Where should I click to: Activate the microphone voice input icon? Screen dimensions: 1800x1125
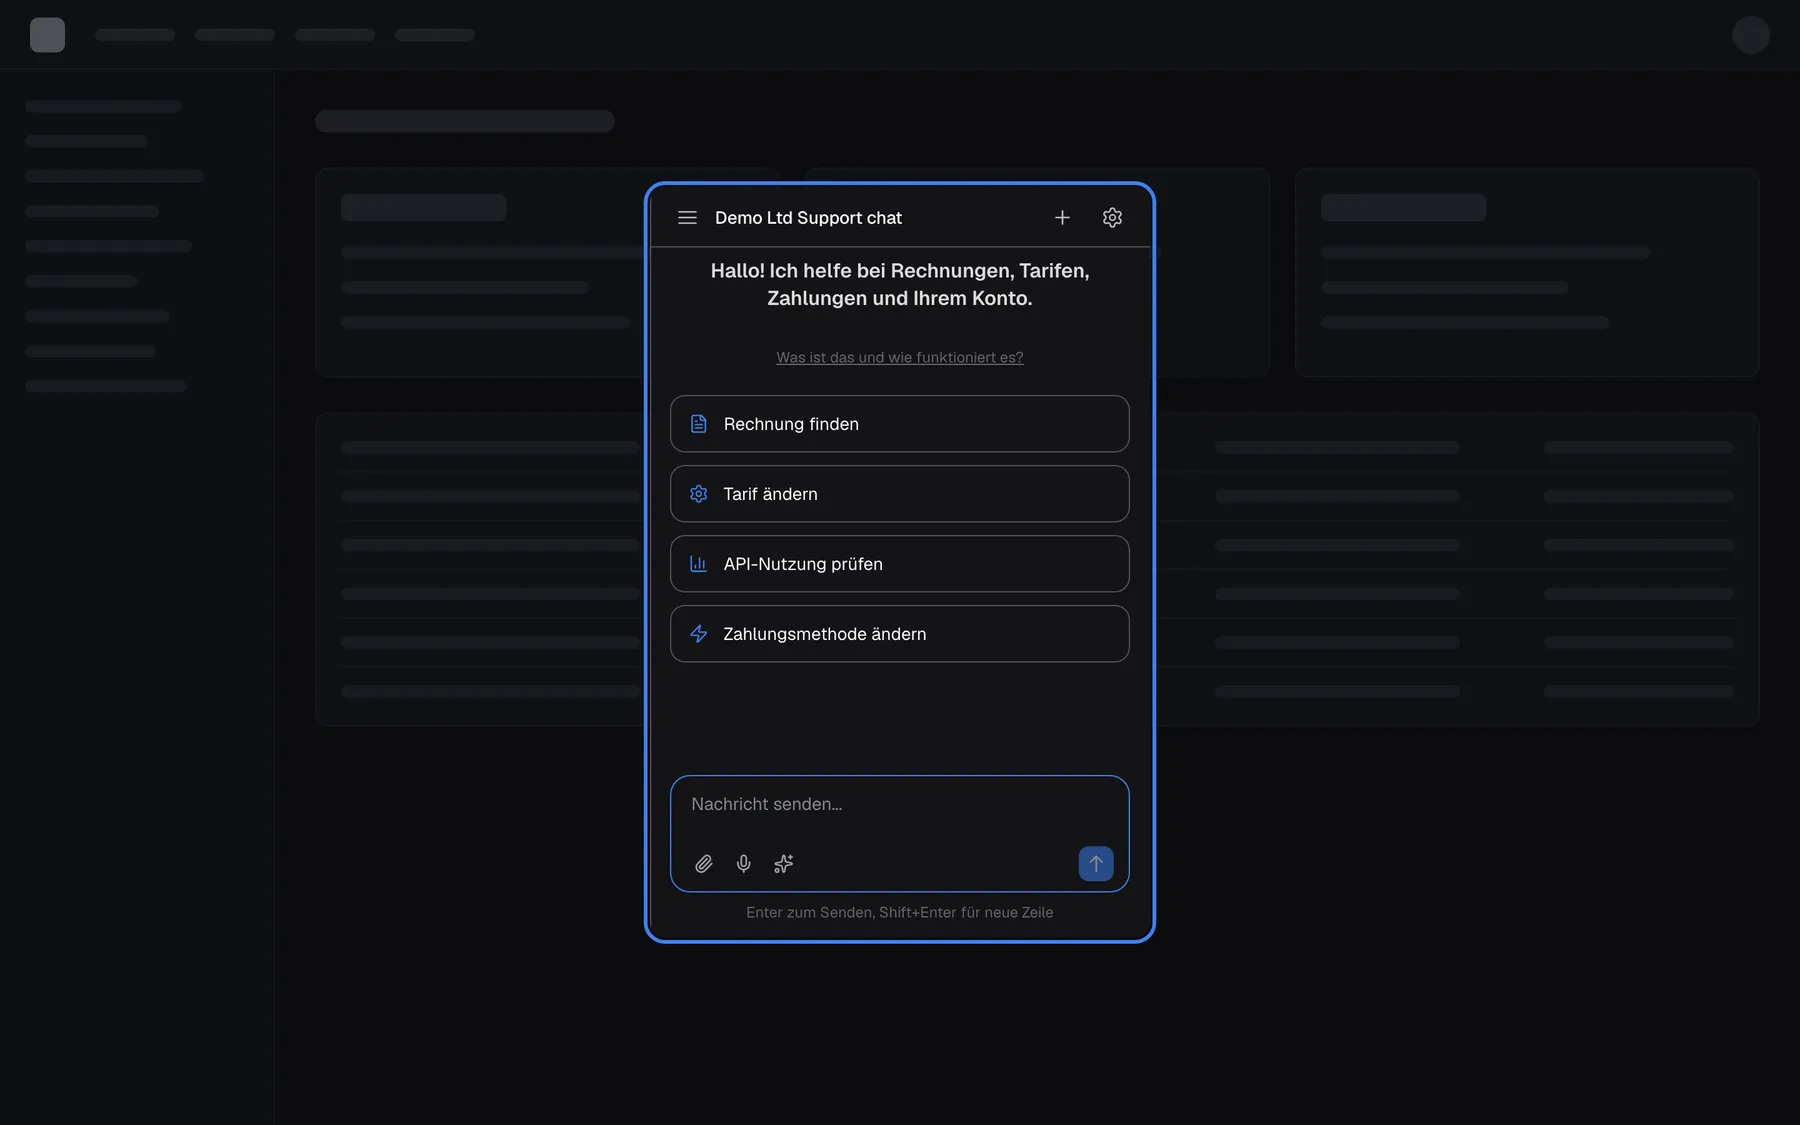click(744, 864)
